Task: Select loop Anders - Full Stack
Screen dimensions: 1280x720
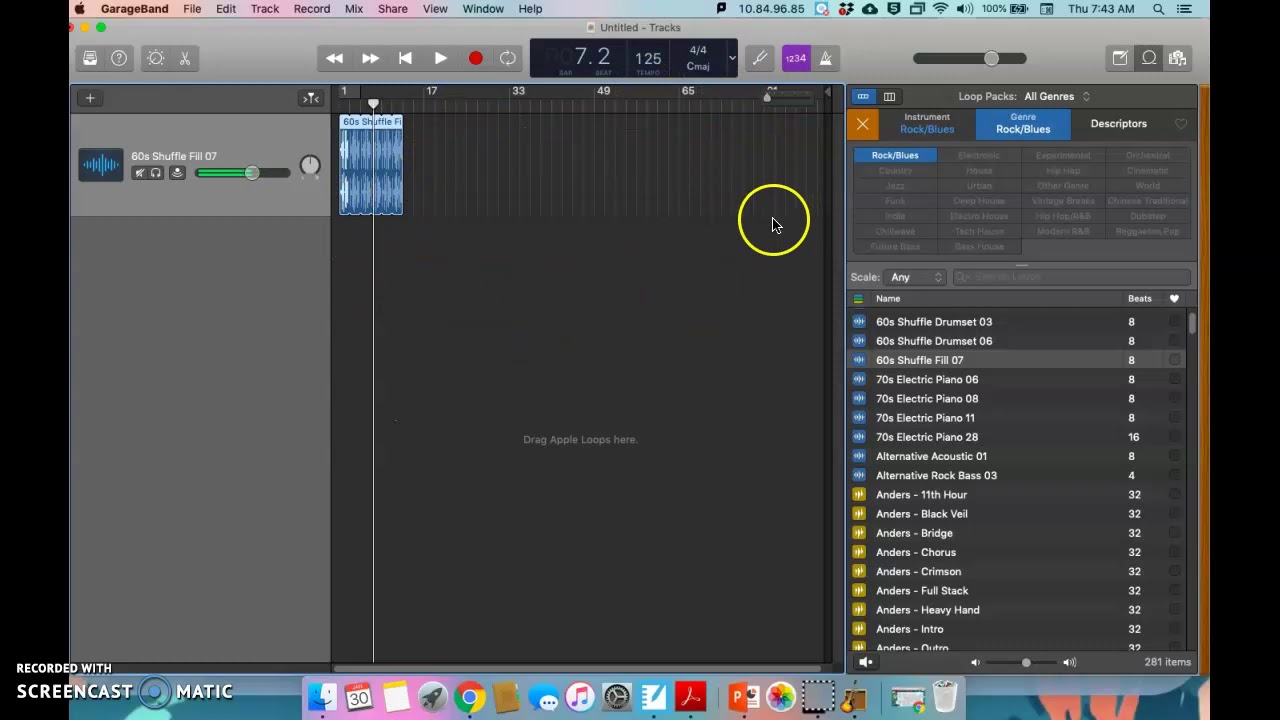Action: [922, 591]
